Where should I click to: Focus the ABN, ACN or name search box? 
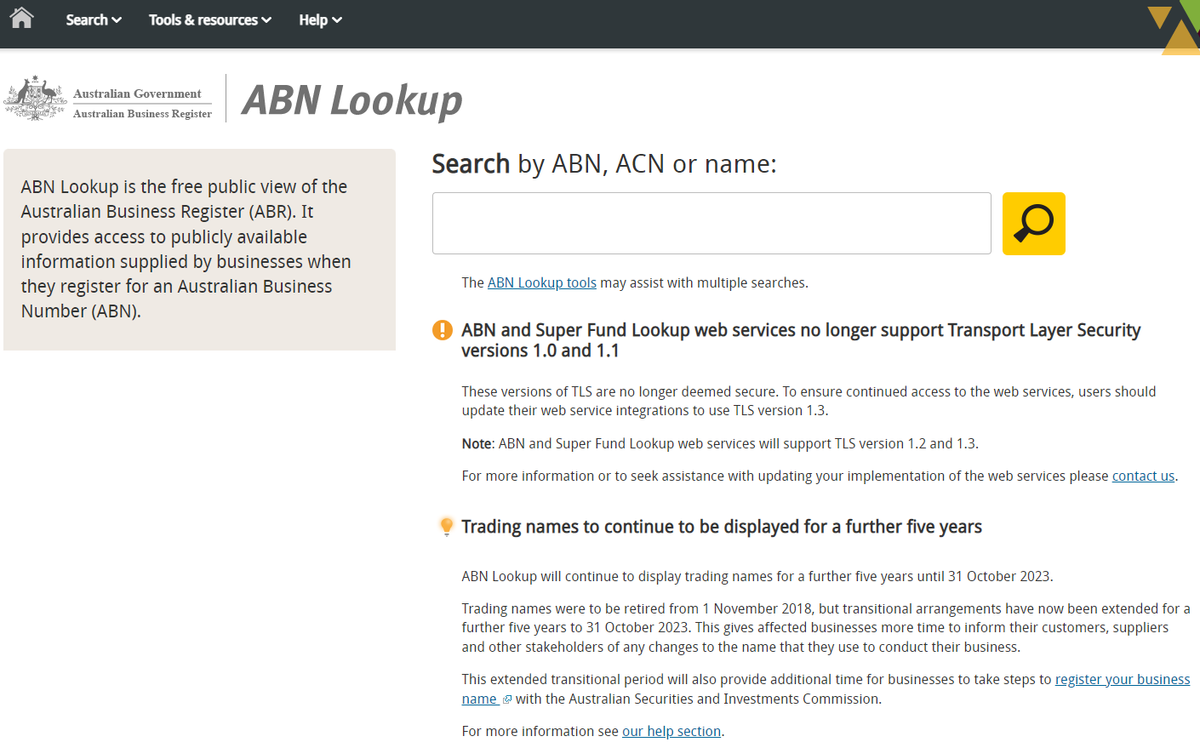coord(711,223)
